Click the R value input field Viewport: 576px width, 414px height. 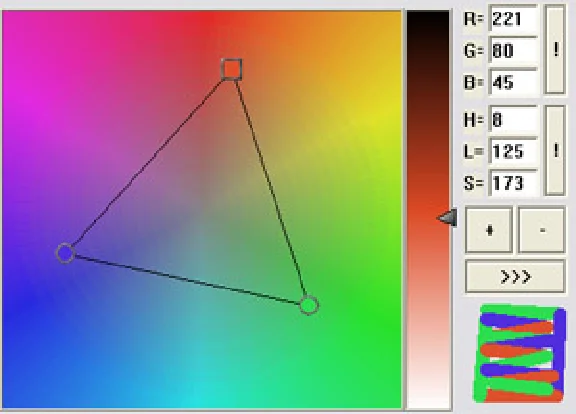[x=514, y=18]
